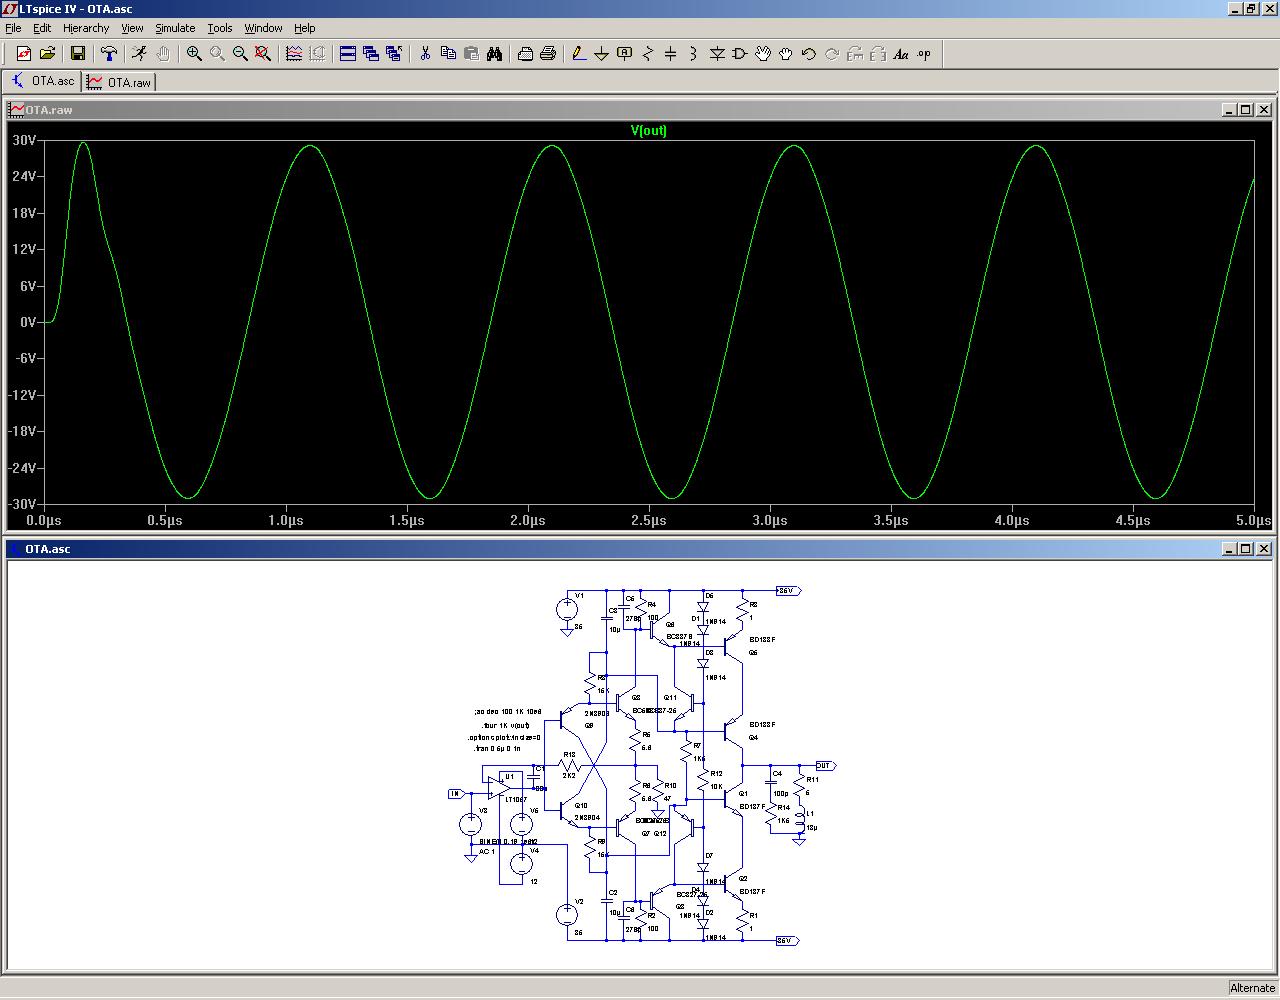Place a ground symbol tool
1280x1000 pixels.
601,54
